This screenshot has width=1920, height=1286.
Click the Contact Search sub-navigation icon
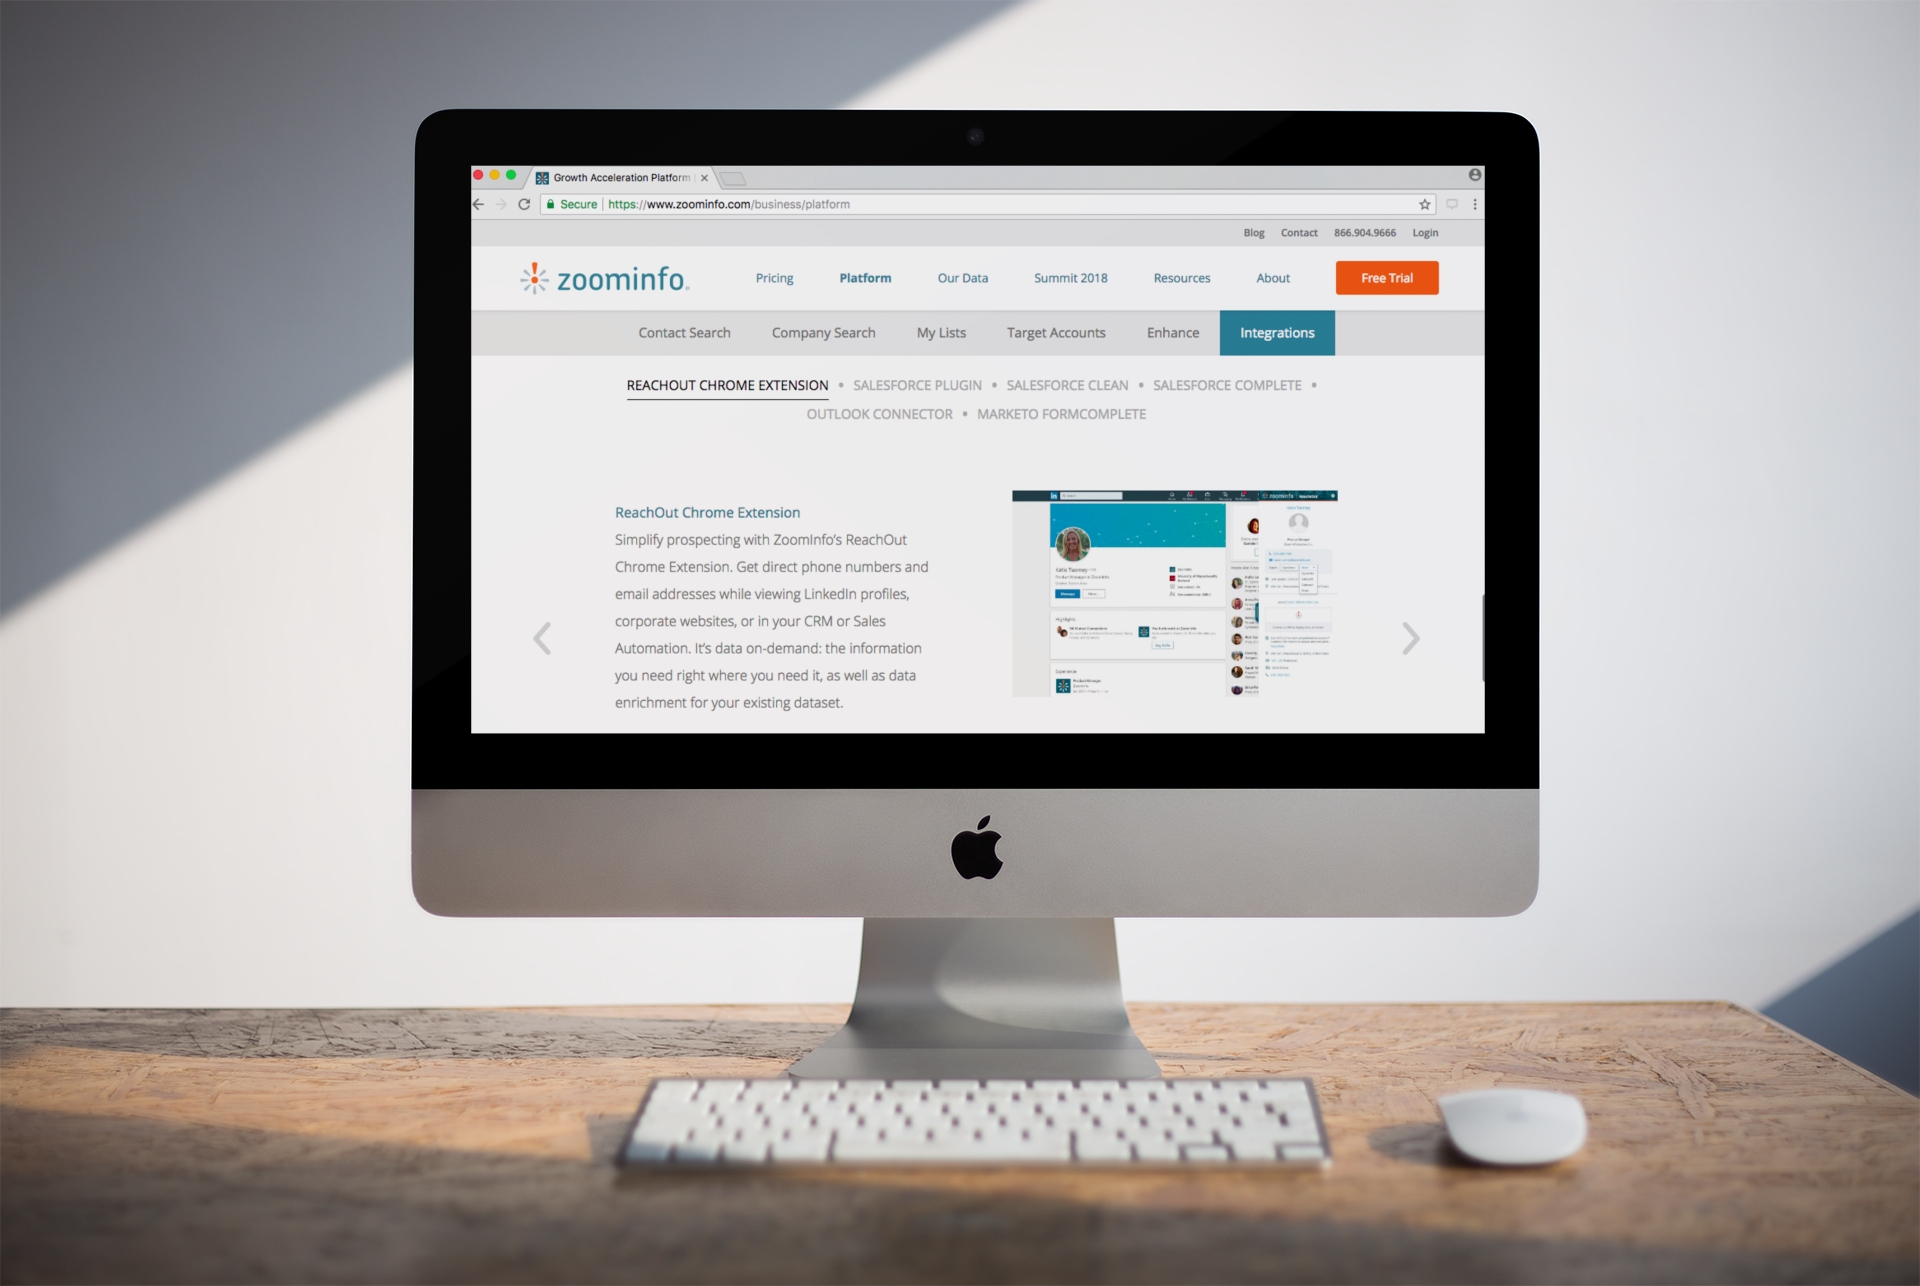(683, 334)
